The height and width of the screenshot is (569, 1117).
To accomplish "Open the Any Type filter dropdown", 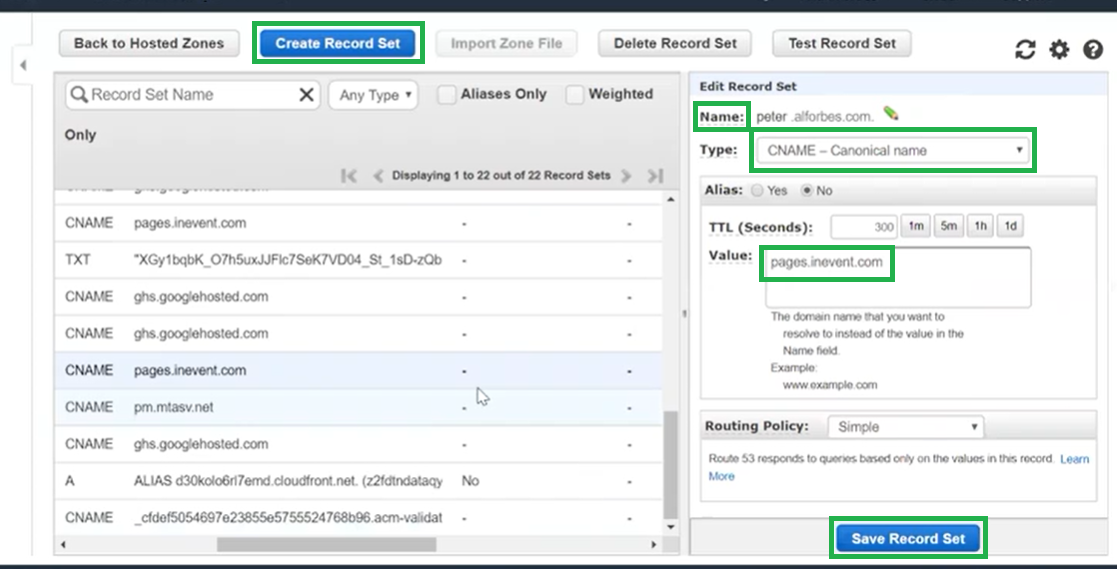I will coord(373,95).
